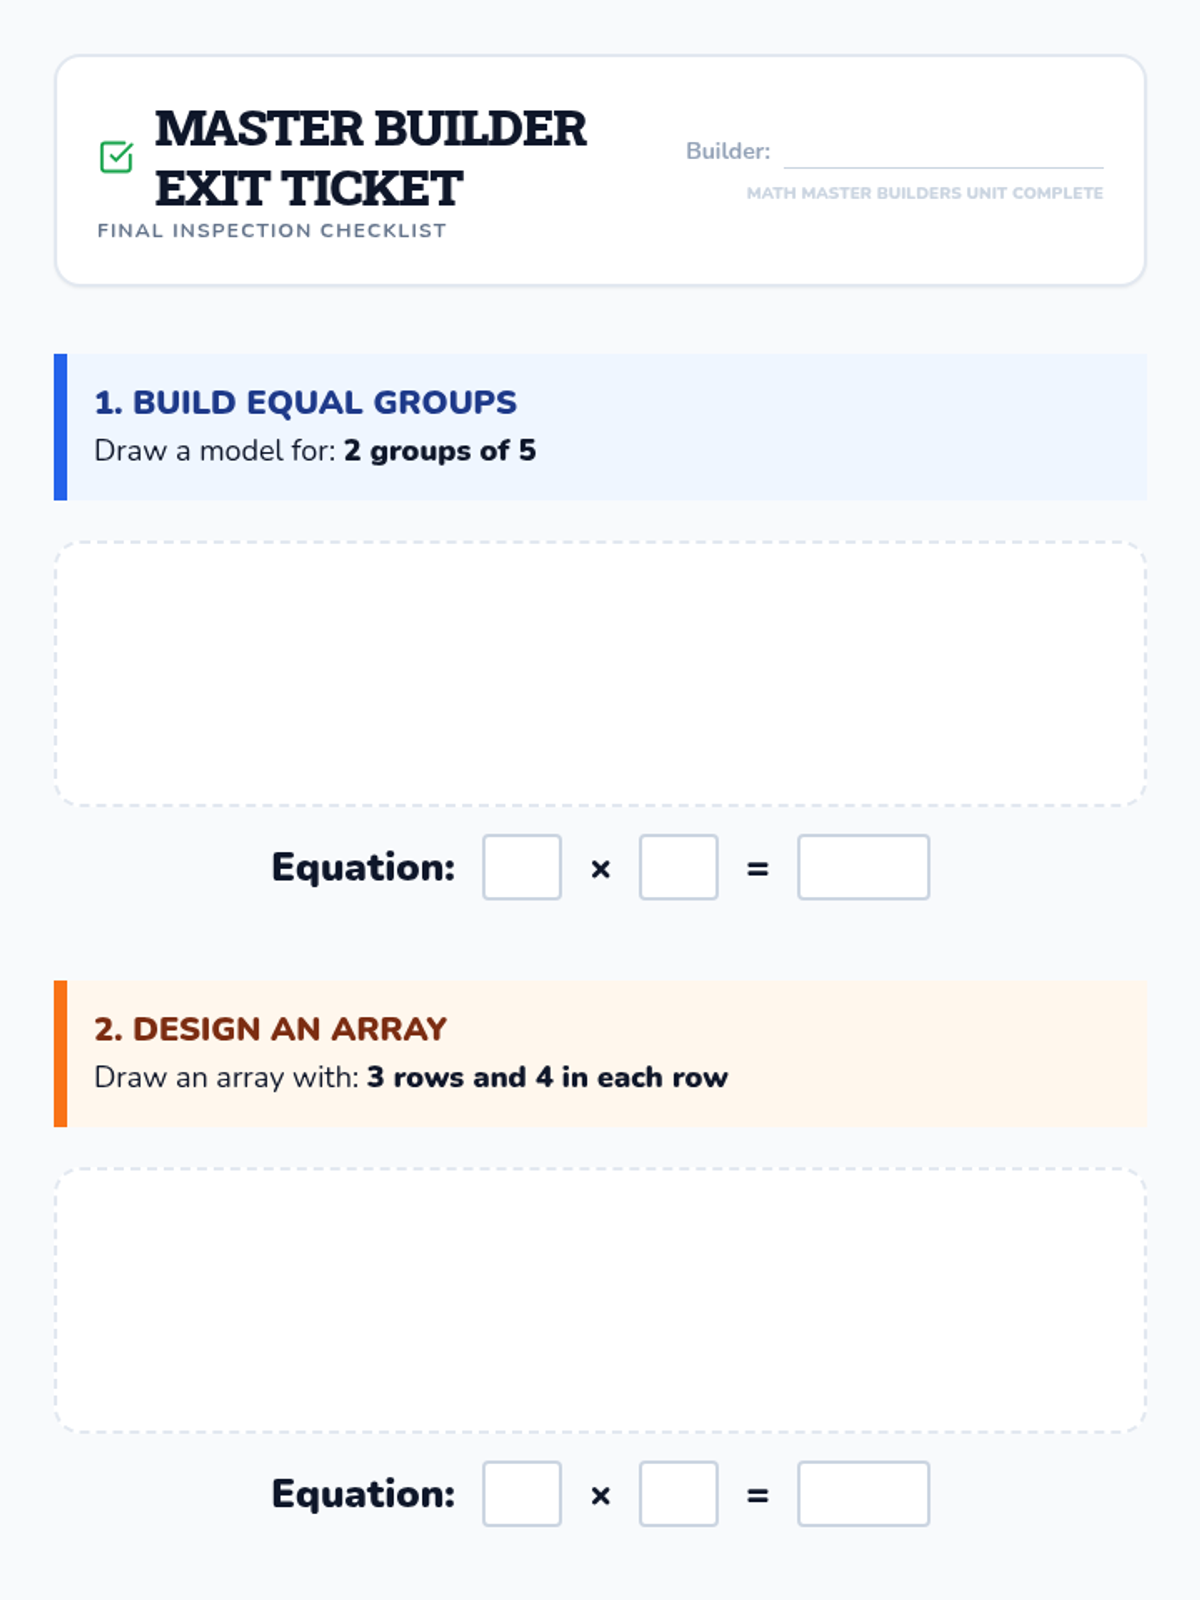Click the equal groups dashed drawing area

600,674
